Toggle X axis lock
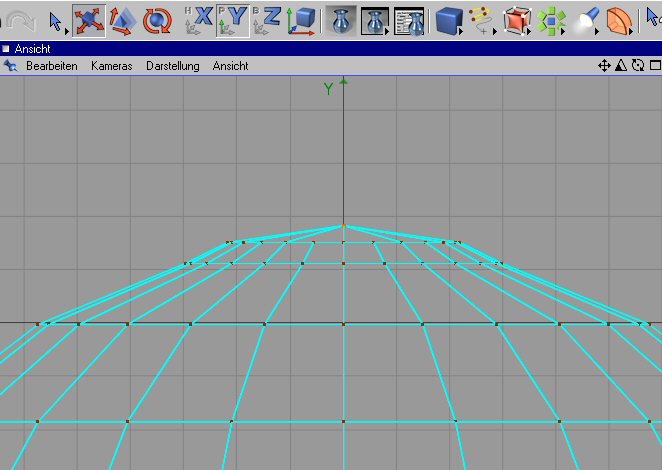Image resolution: width=662 pixels, height=470 pixels. click(199, 19)
